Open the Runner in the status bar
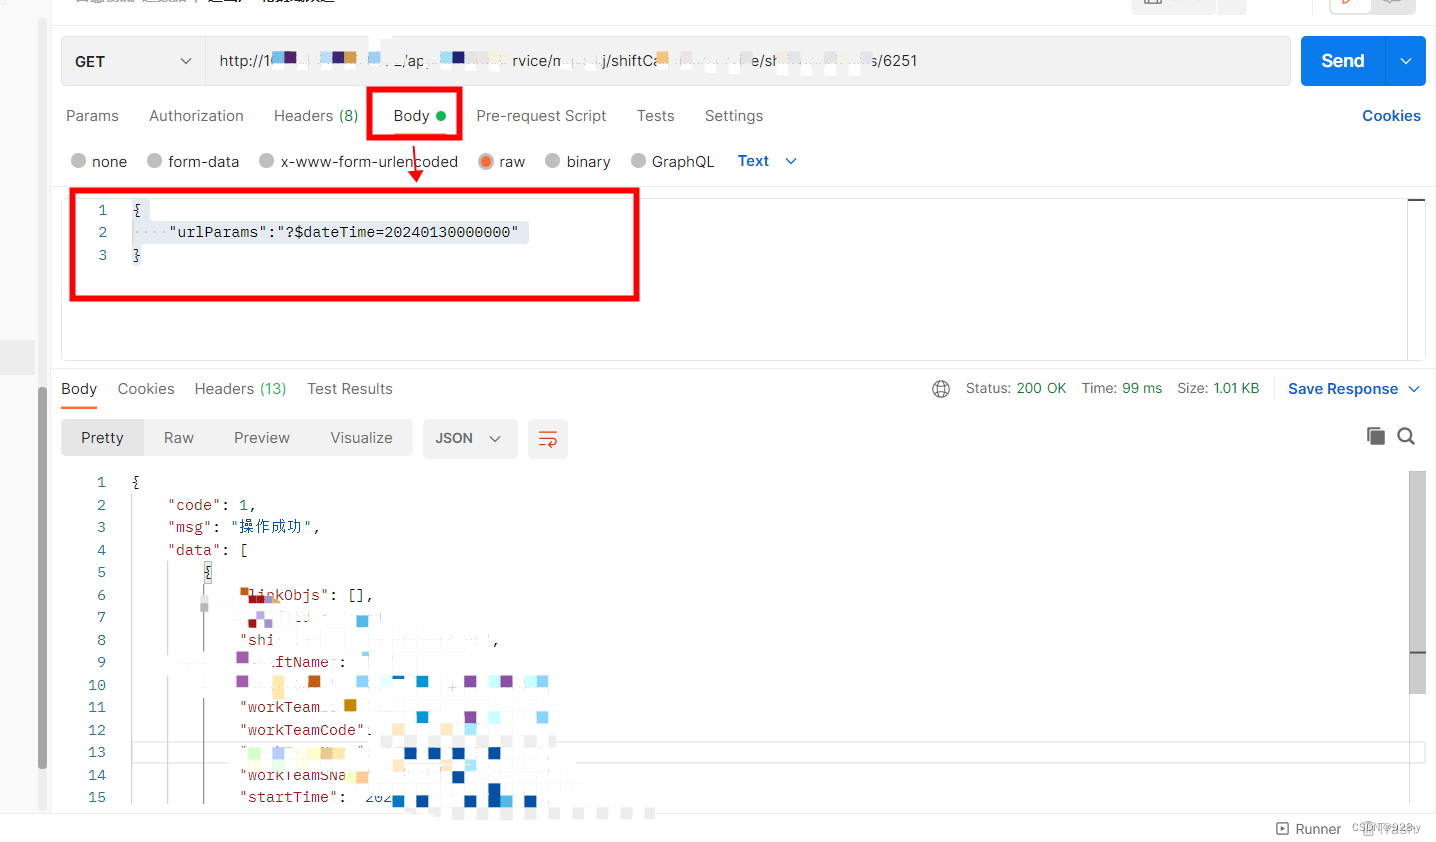 (1309, 829)
